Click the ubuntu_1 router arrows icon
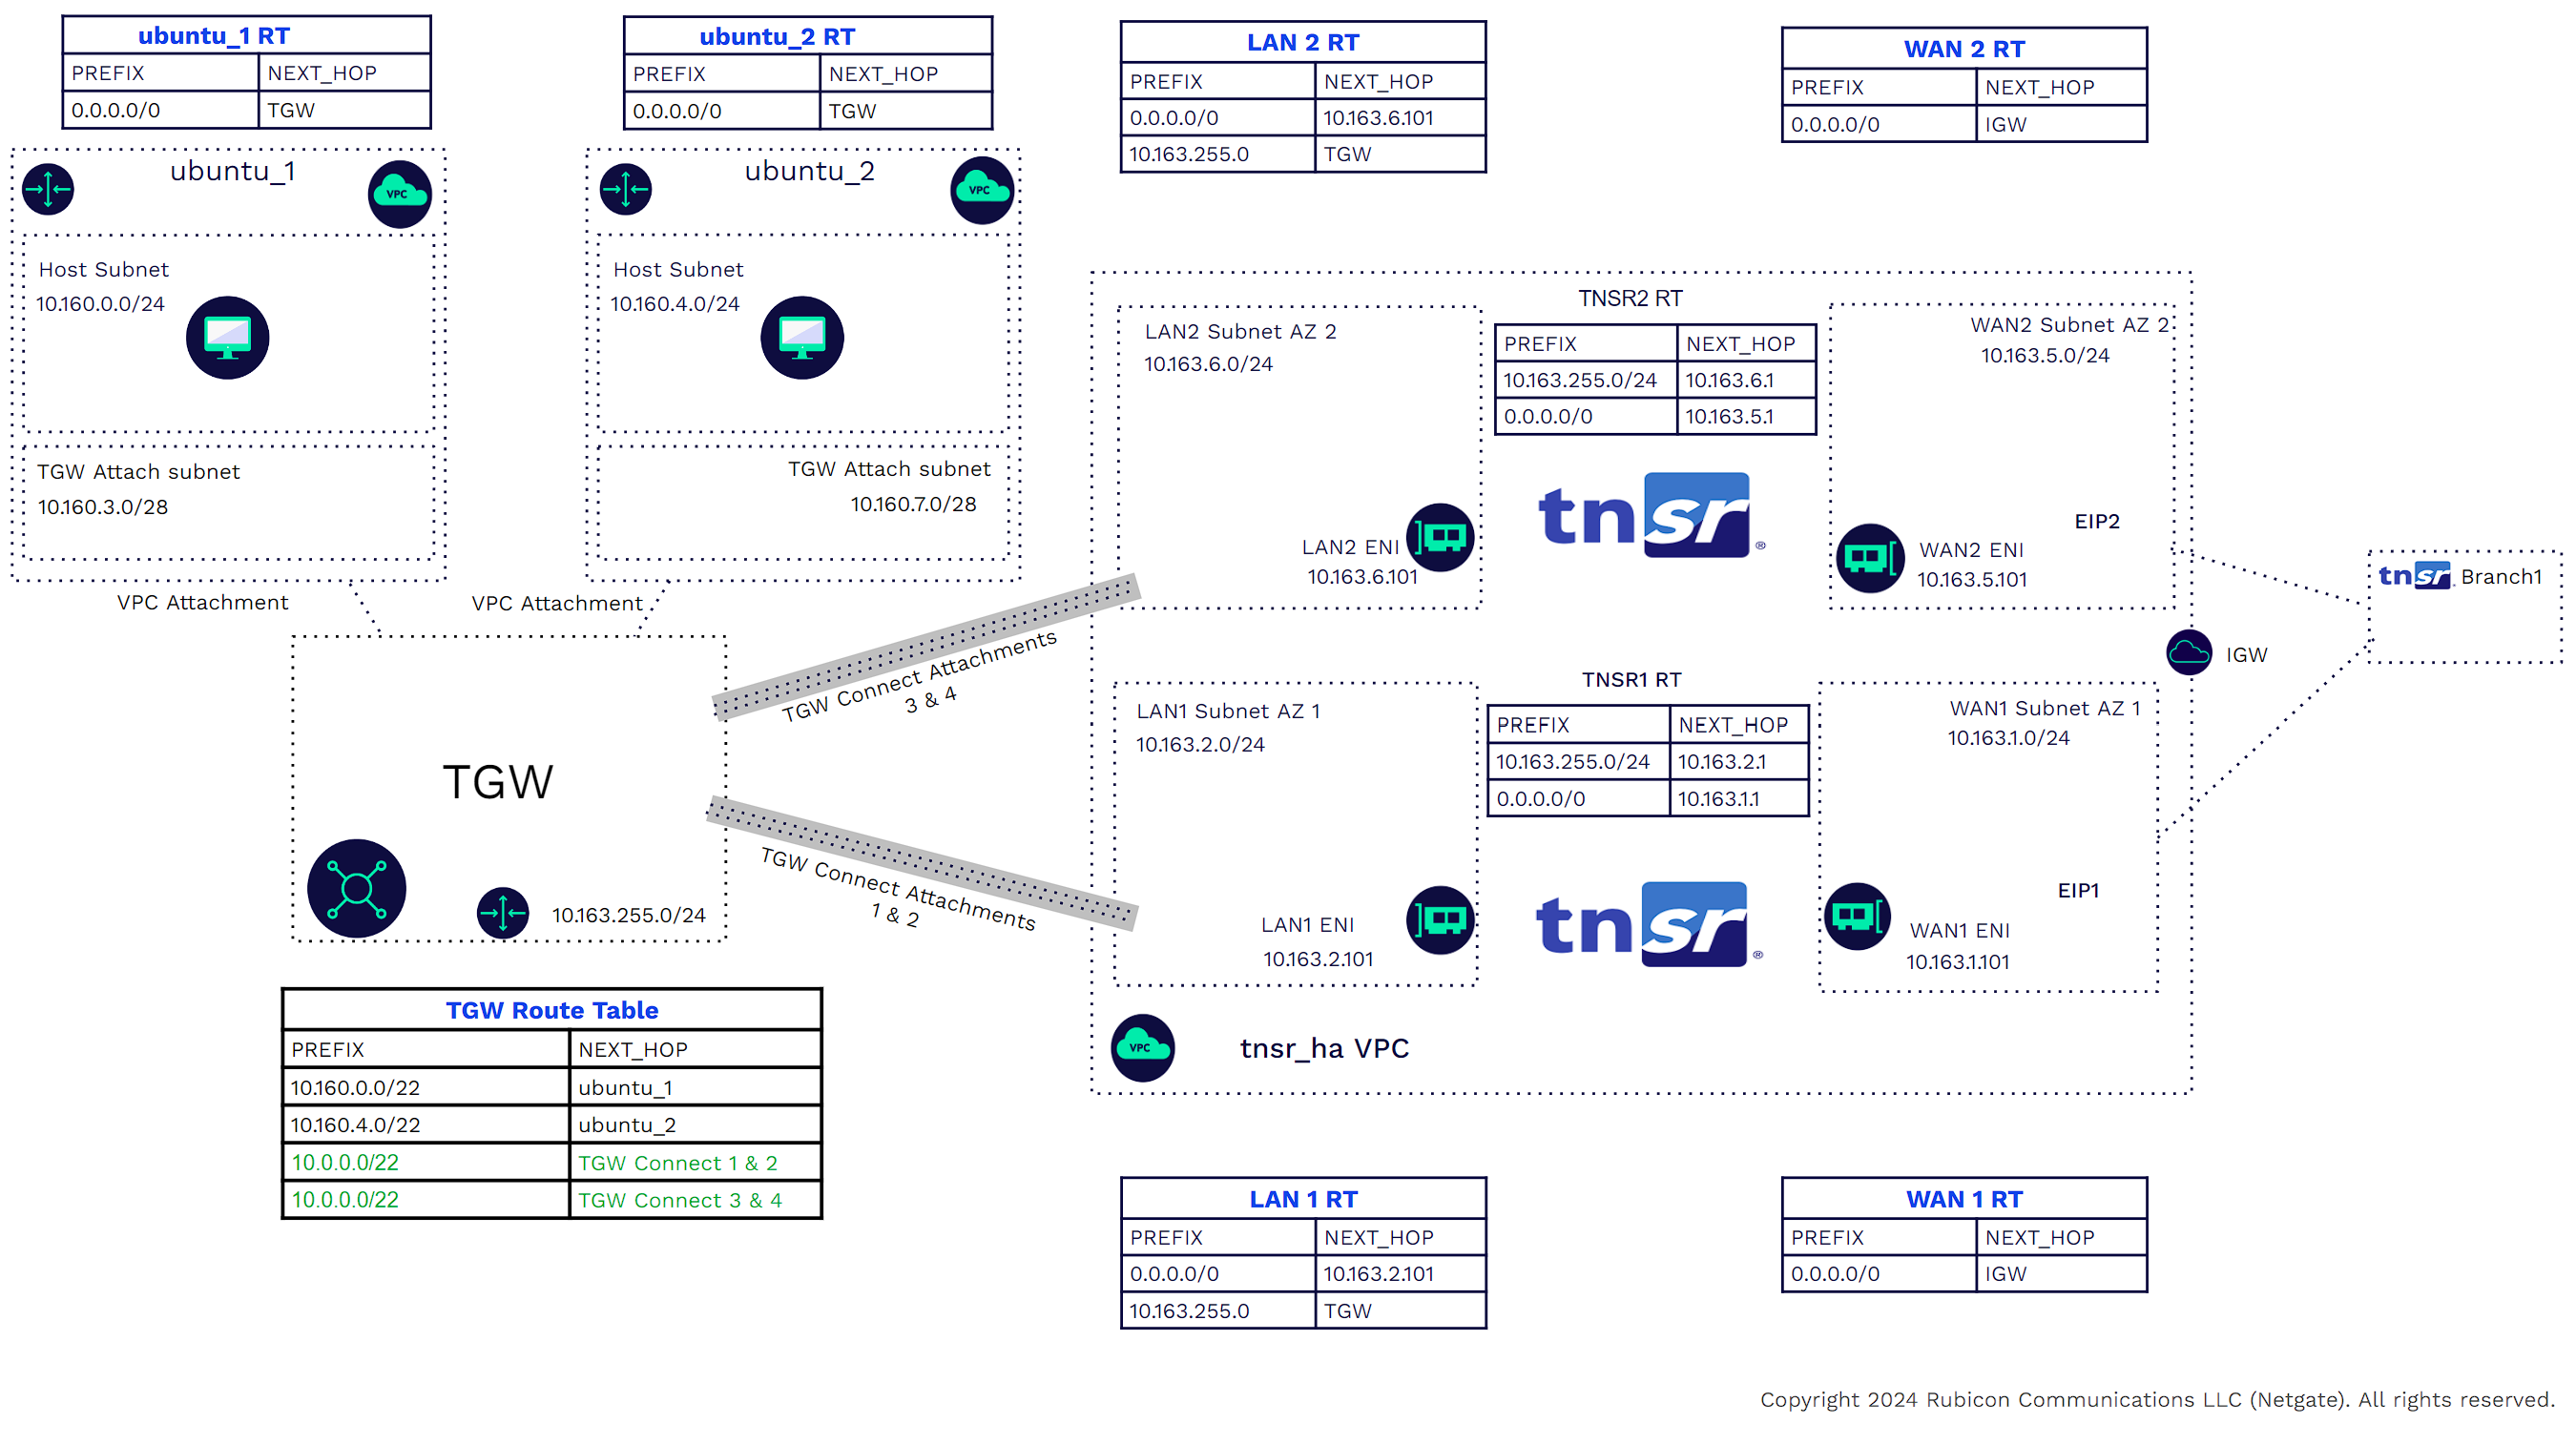The image size is (2576, 1444). coord(48,189)
